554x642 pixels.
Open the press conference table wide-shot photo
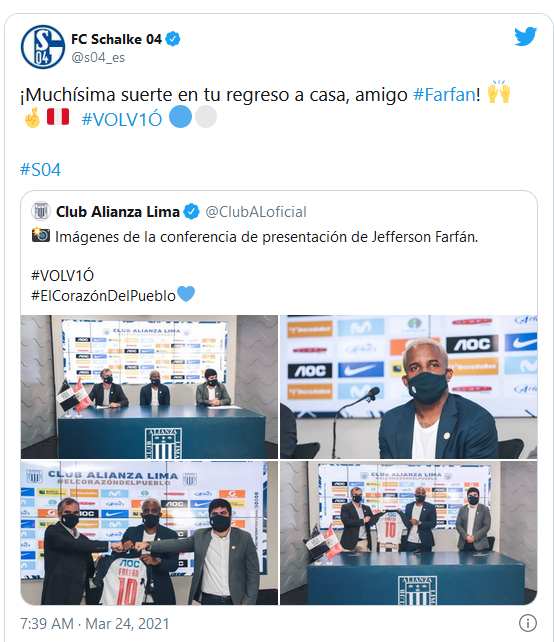coord(149,387)
